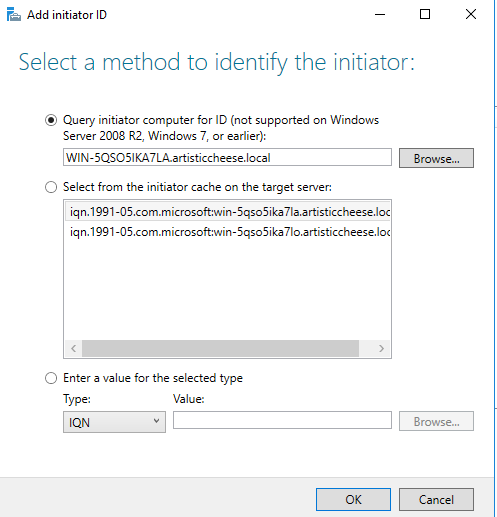Click into the Value text field
Image resolution: width=497 pixels, height=517 pixels.
point(282,420)
